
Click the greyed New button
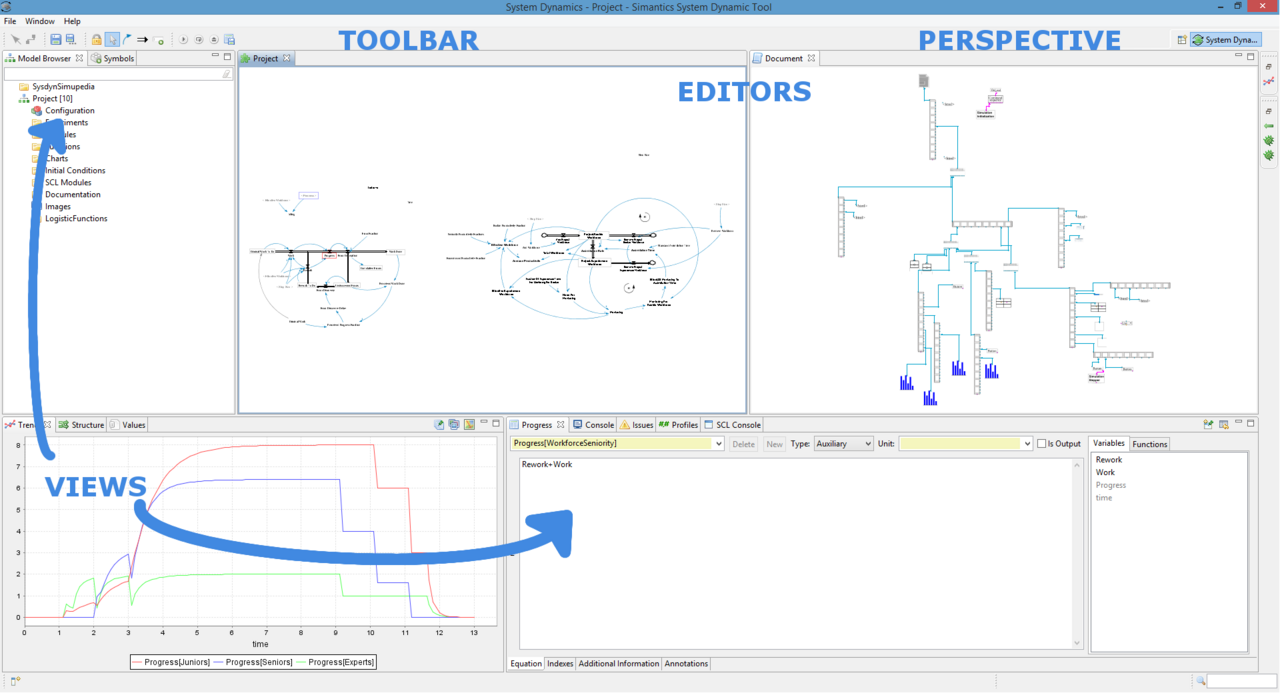pyautogui.click(x=774, y=444)
